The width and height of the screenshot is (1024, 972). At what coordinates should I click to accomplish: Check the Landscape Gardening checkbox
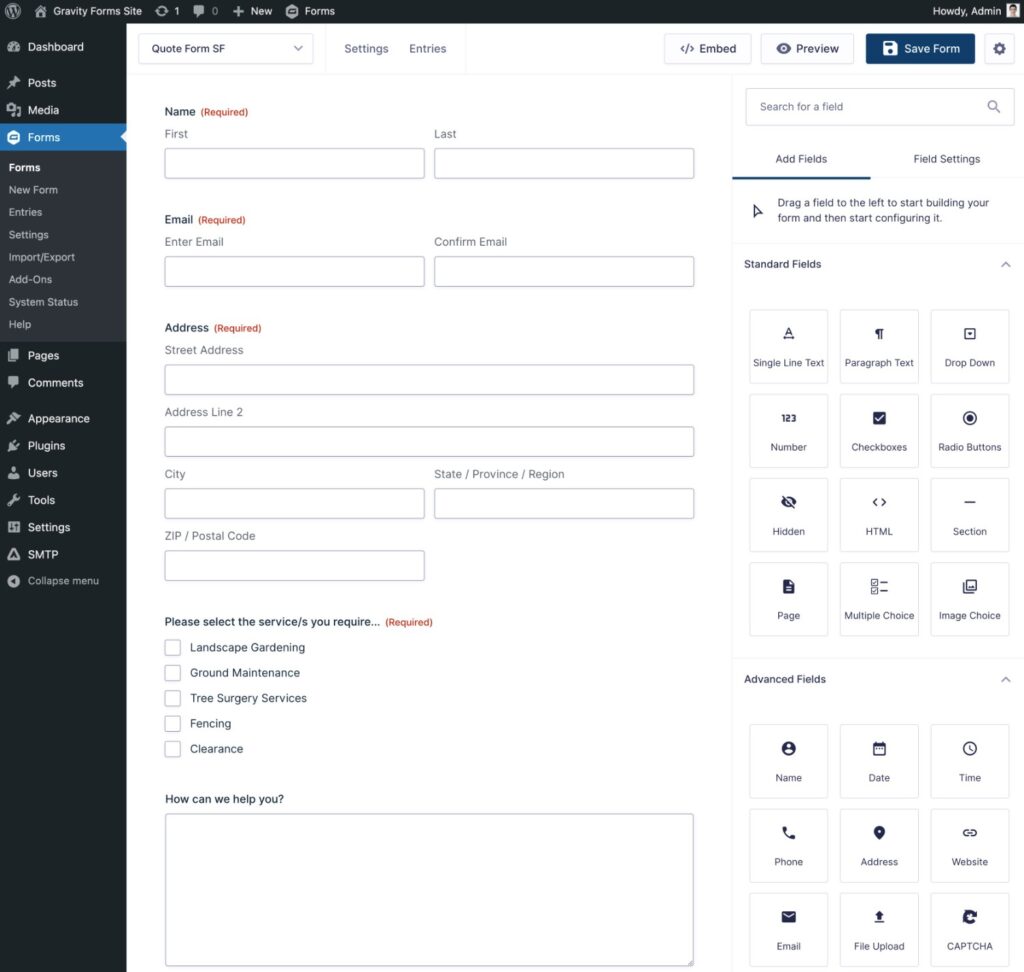172,647
